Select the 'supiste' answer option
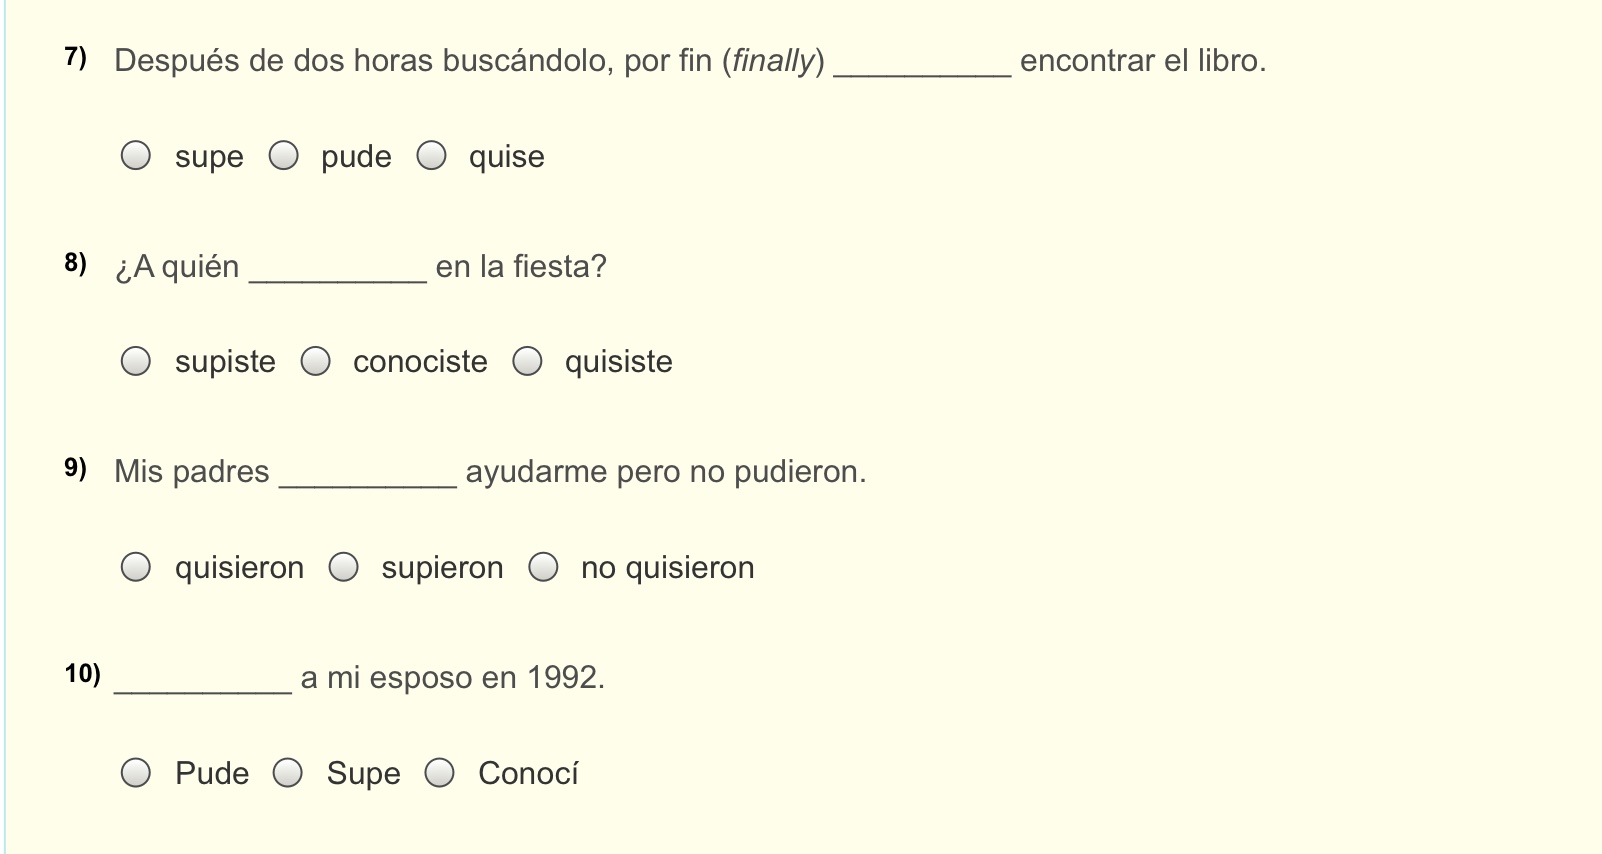The height and width of the screenshot is (854, 1602). (136, 361)
